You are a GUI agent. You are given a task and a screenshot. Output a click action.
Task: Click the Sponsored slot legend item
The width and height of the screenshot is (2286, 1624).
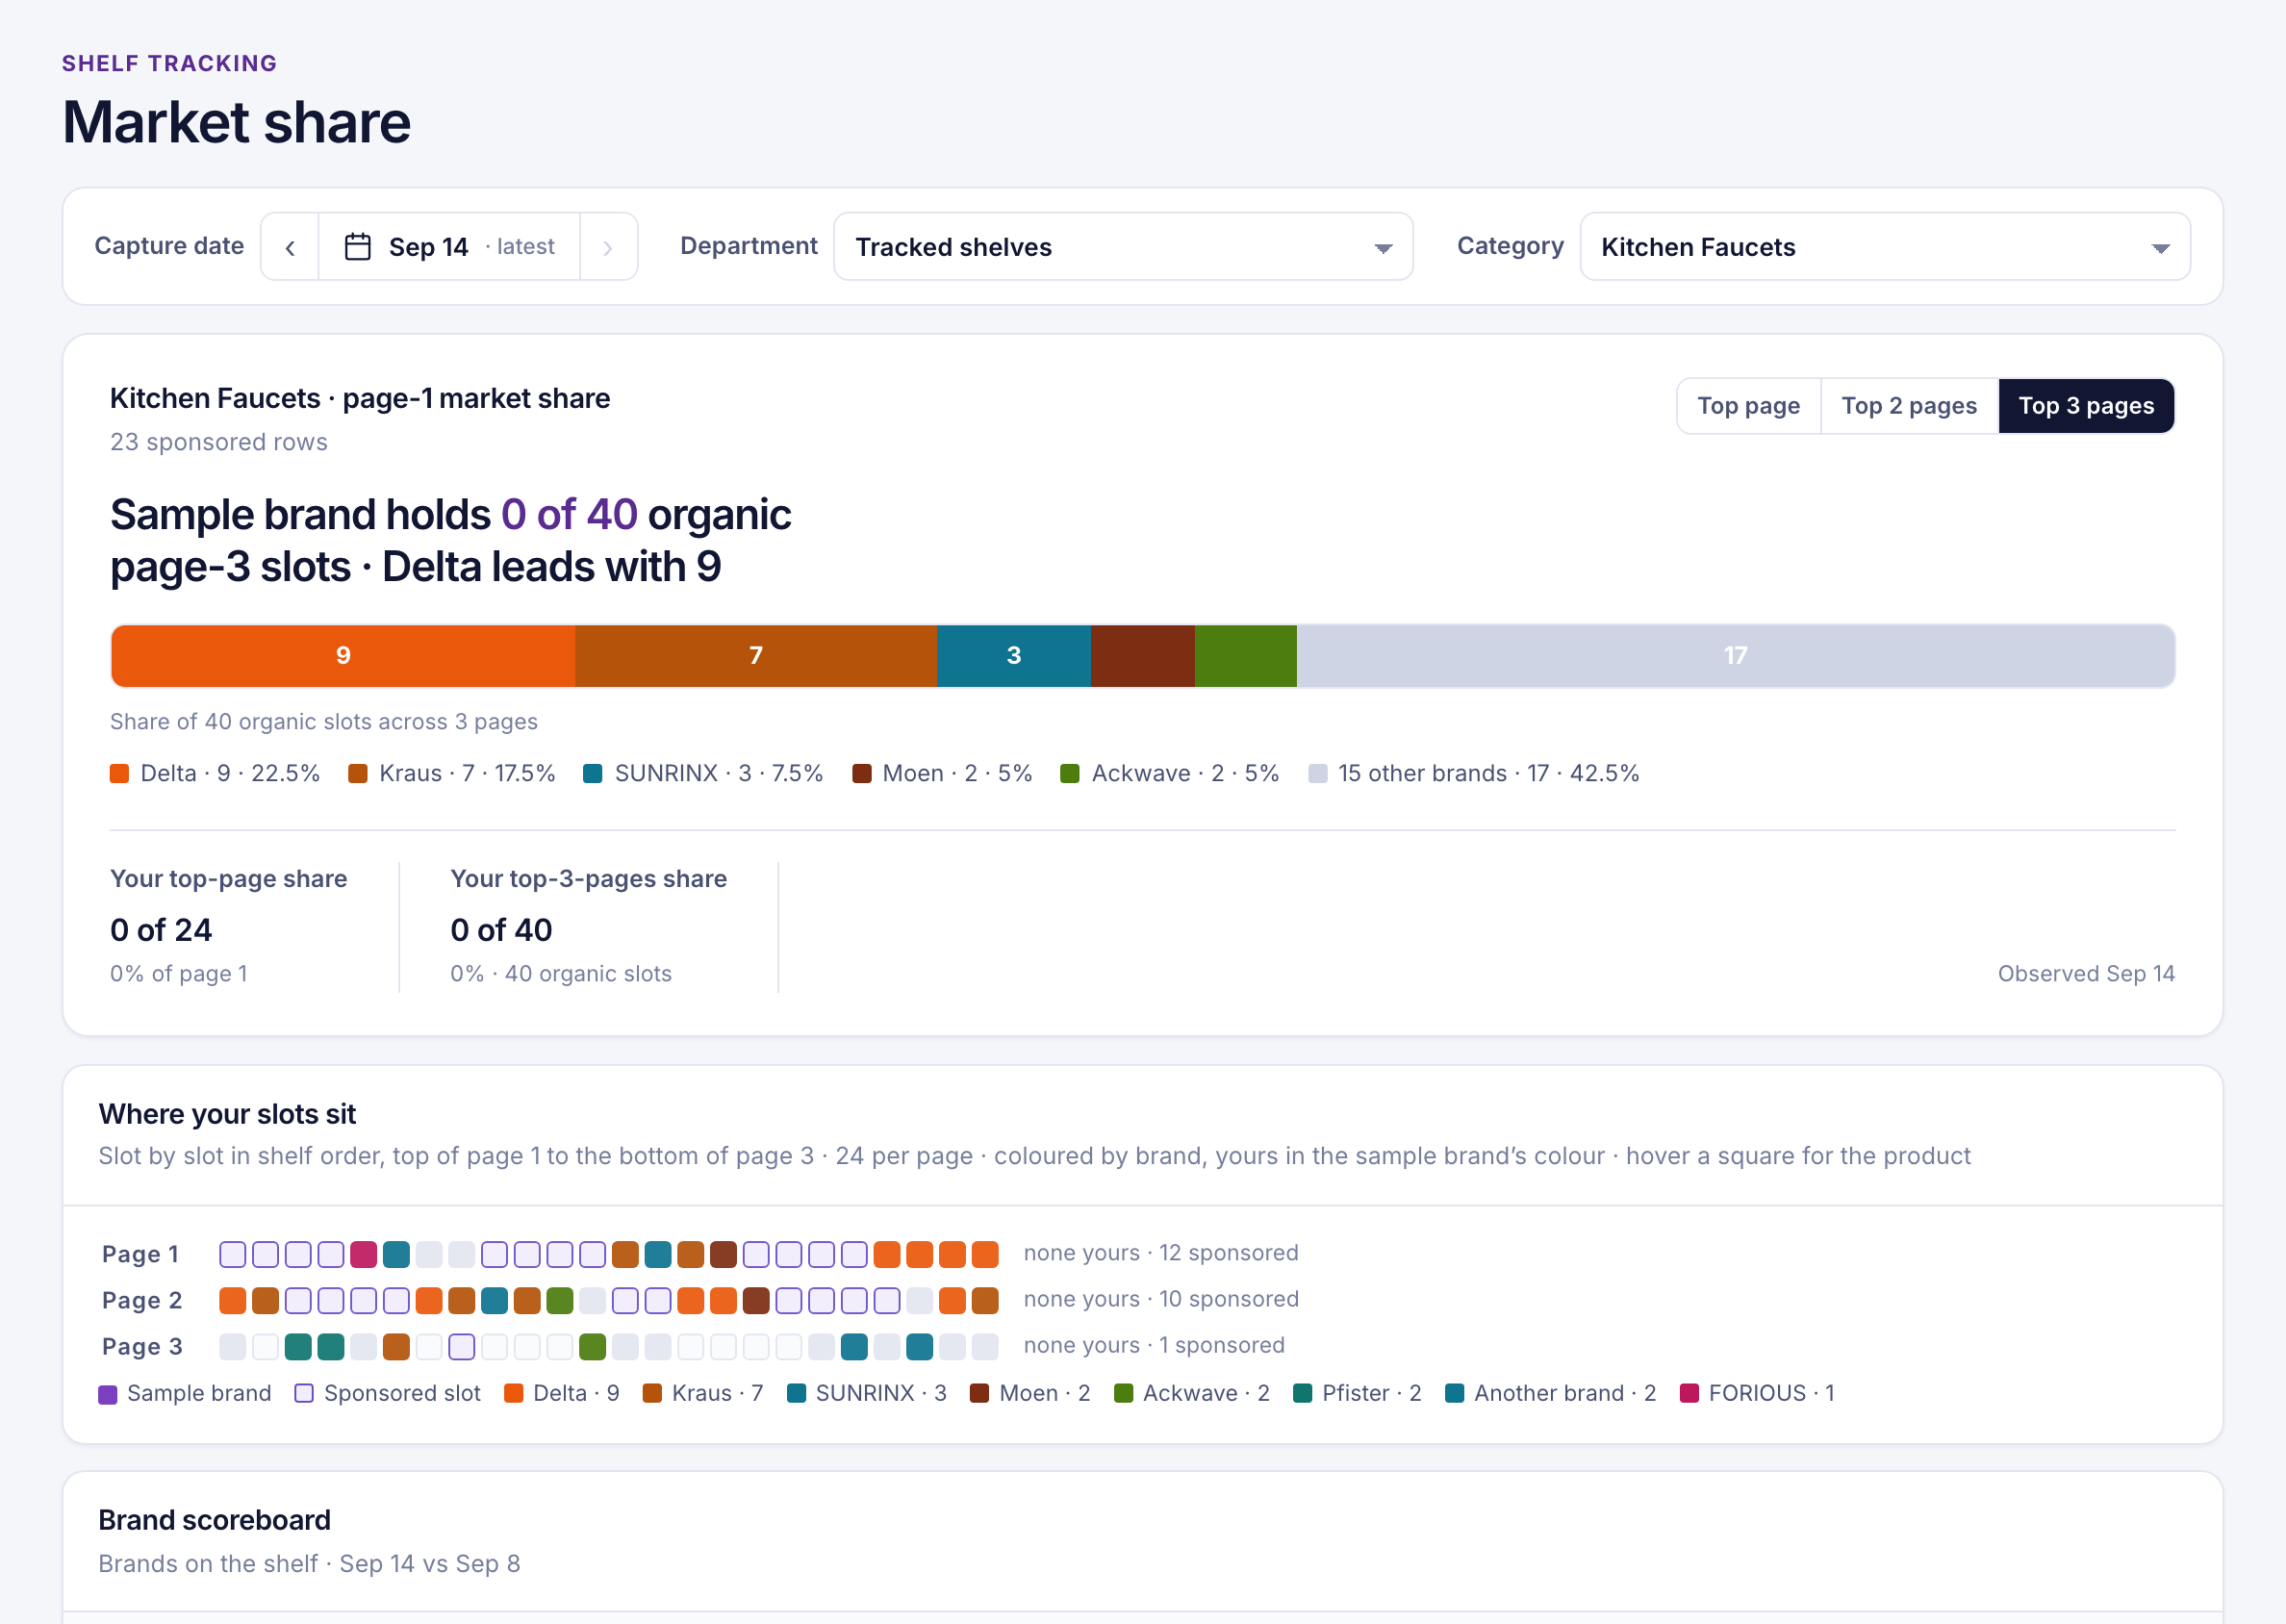coord(388,1393)
